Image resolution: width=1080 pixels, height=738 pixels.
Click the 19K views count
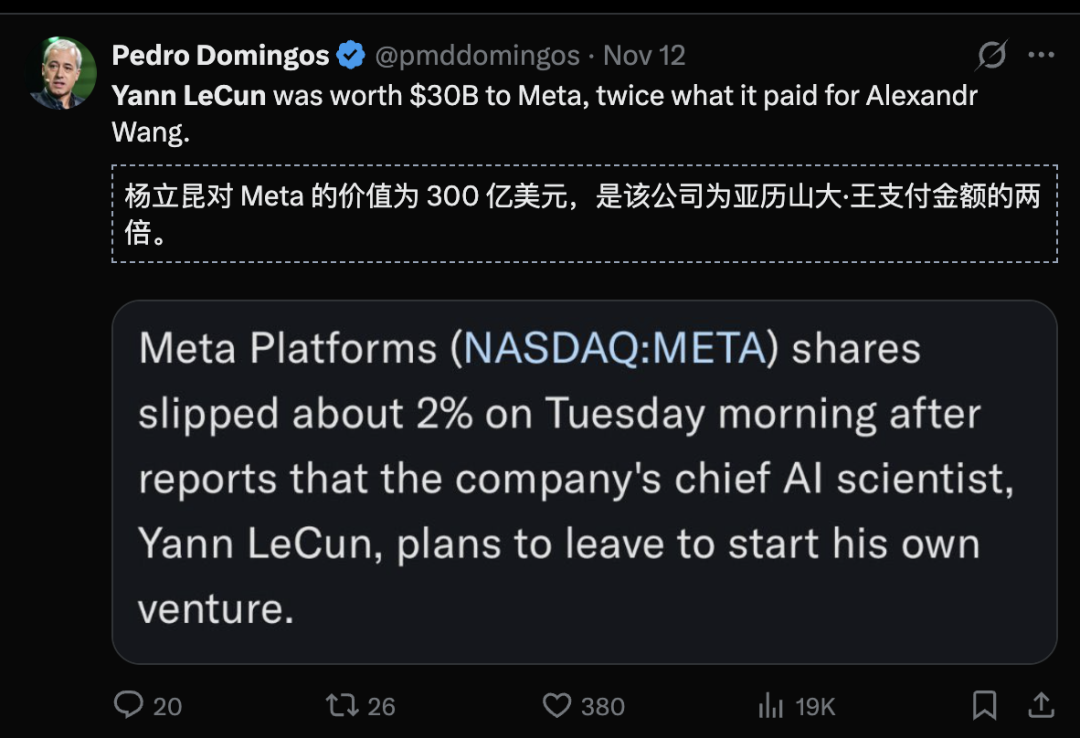pos(815,706)
